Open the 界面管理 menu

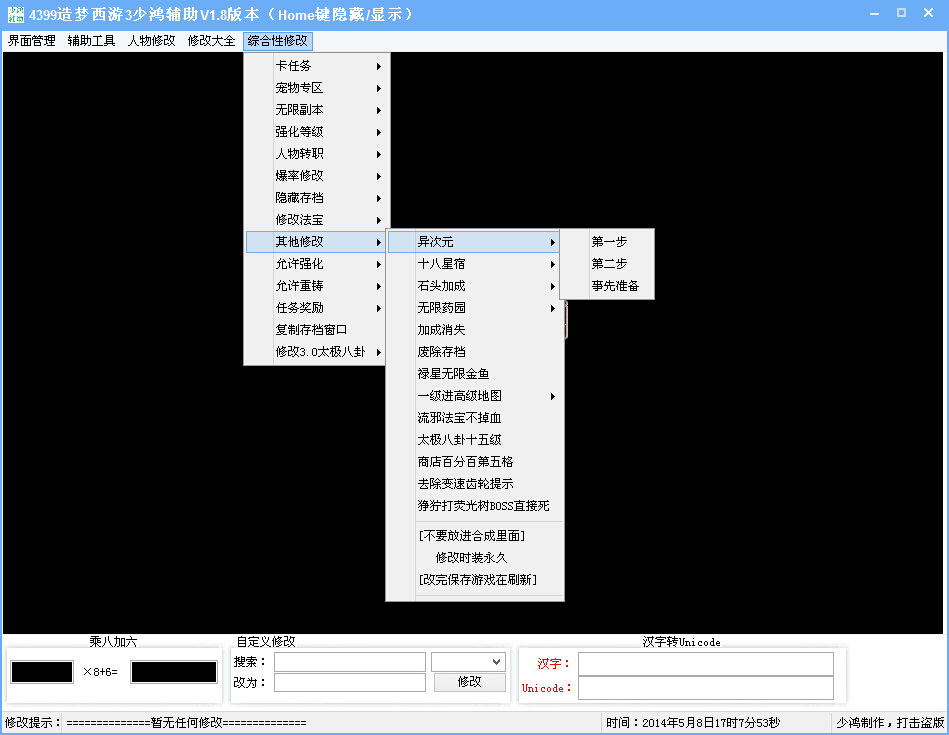[x=31, y=41]
